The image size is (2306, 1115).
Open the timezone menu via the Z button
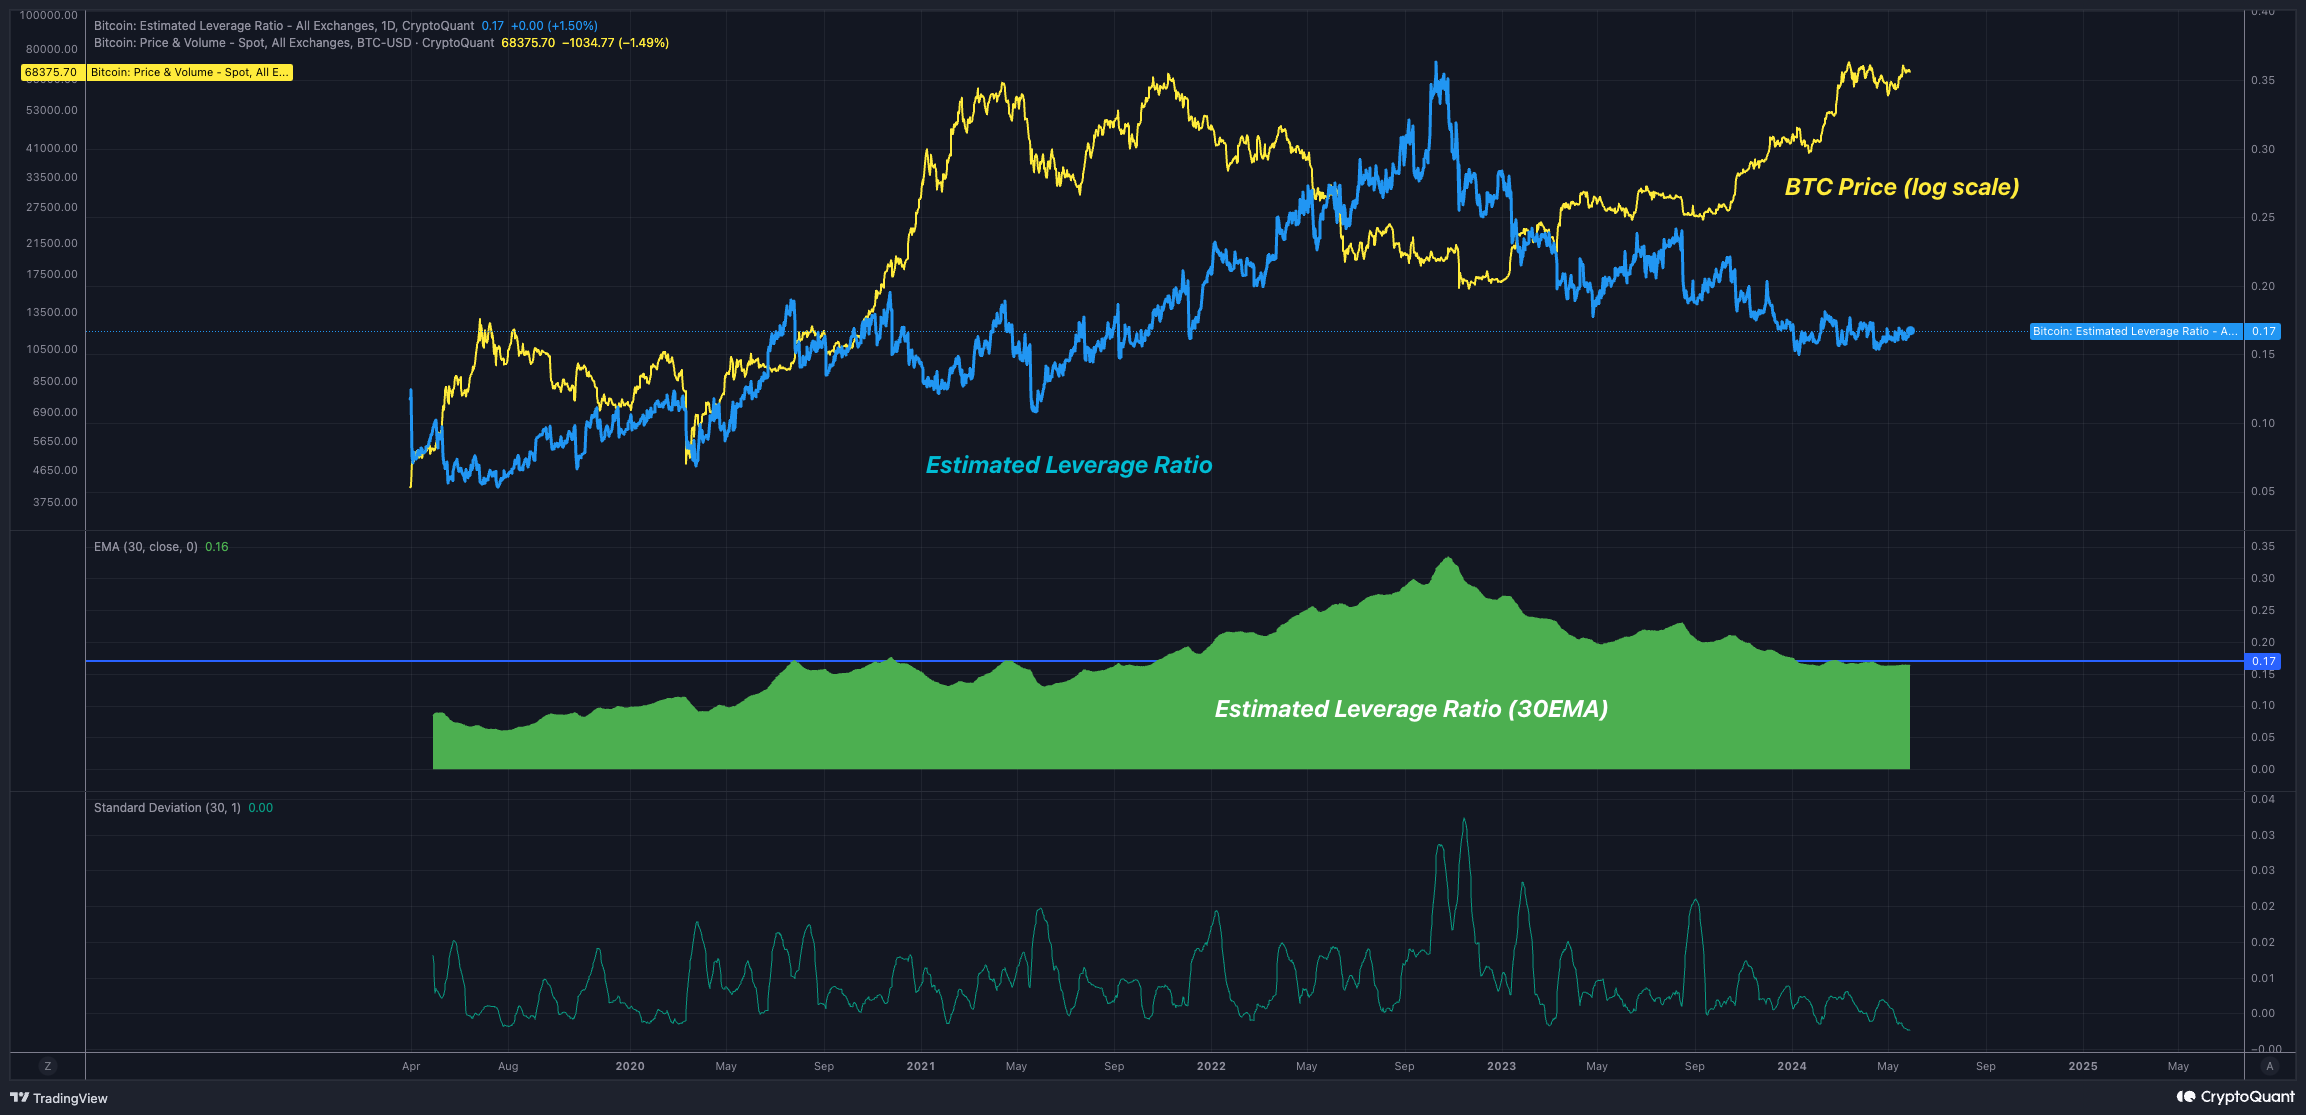click(x=47, y=1066)
